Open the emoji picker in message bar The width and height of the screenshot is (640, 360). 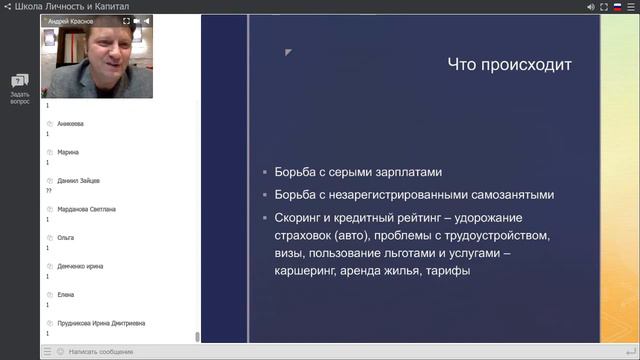(x=60, y=351)
